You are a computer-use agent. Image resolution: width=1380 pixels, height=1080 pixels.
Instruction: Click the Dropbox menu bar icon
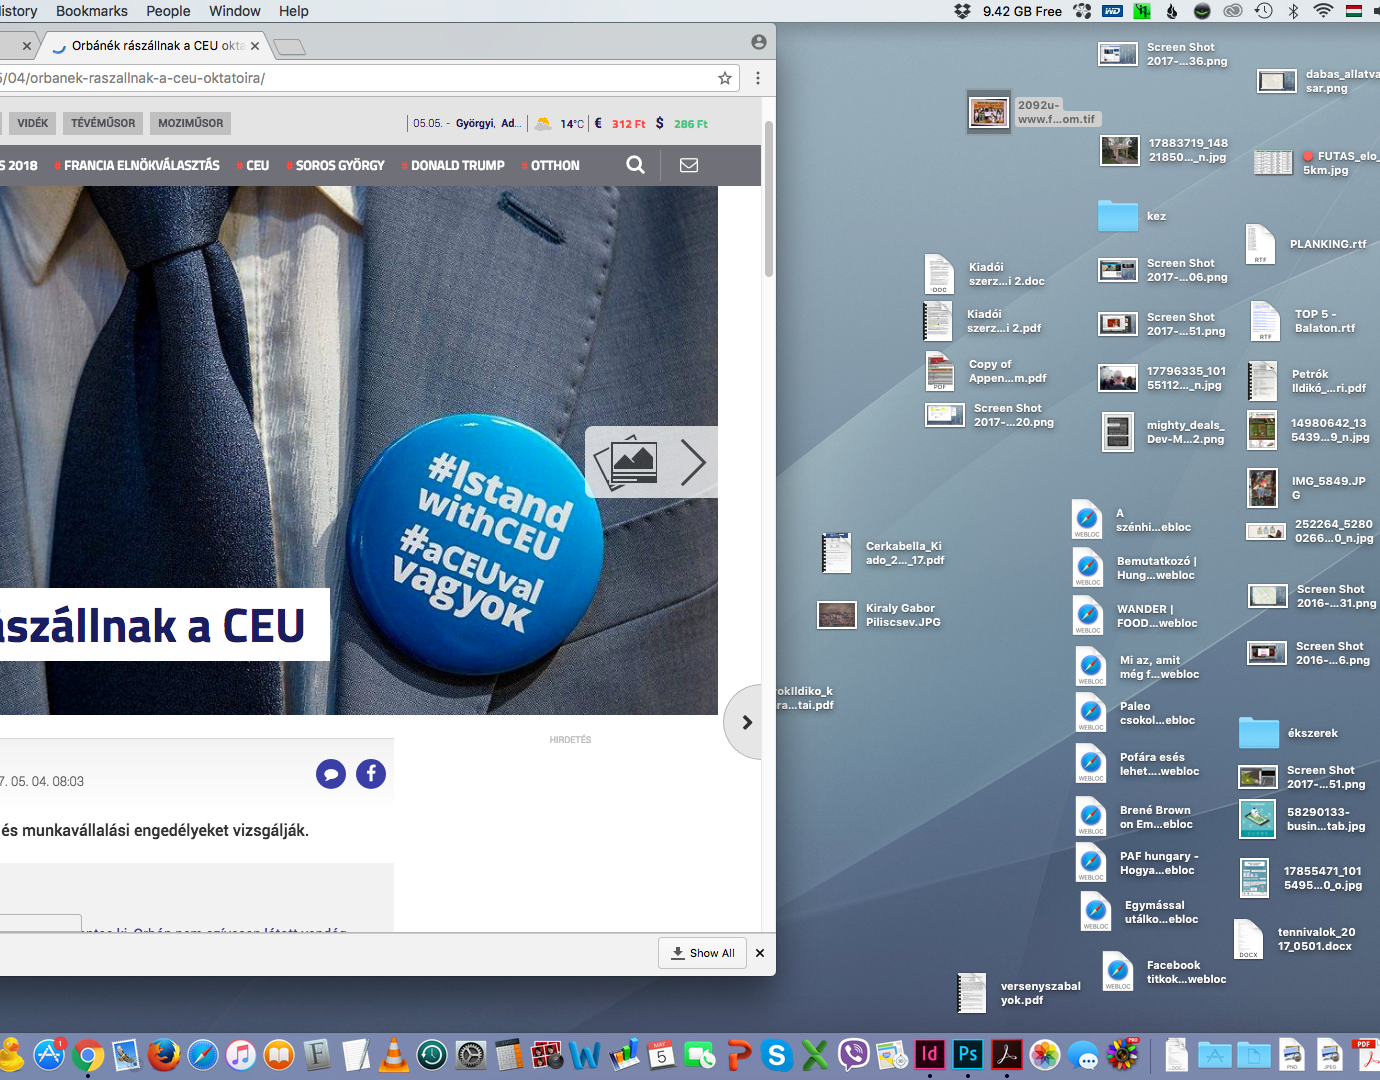click(x=962, y=11)
